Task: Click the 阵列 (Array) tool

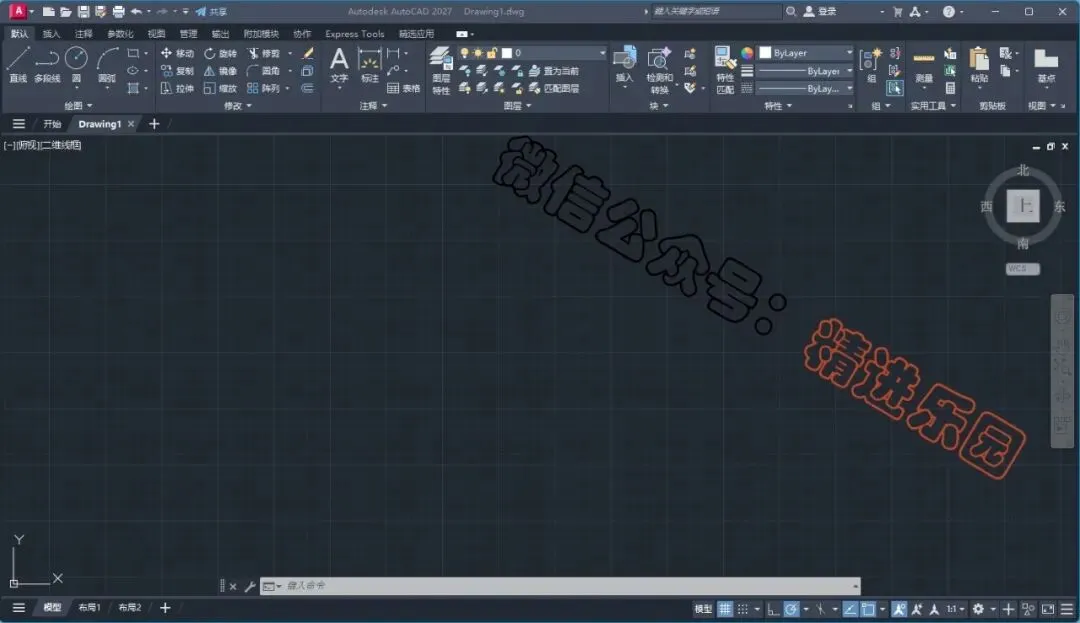Action: tap(264, 88)
